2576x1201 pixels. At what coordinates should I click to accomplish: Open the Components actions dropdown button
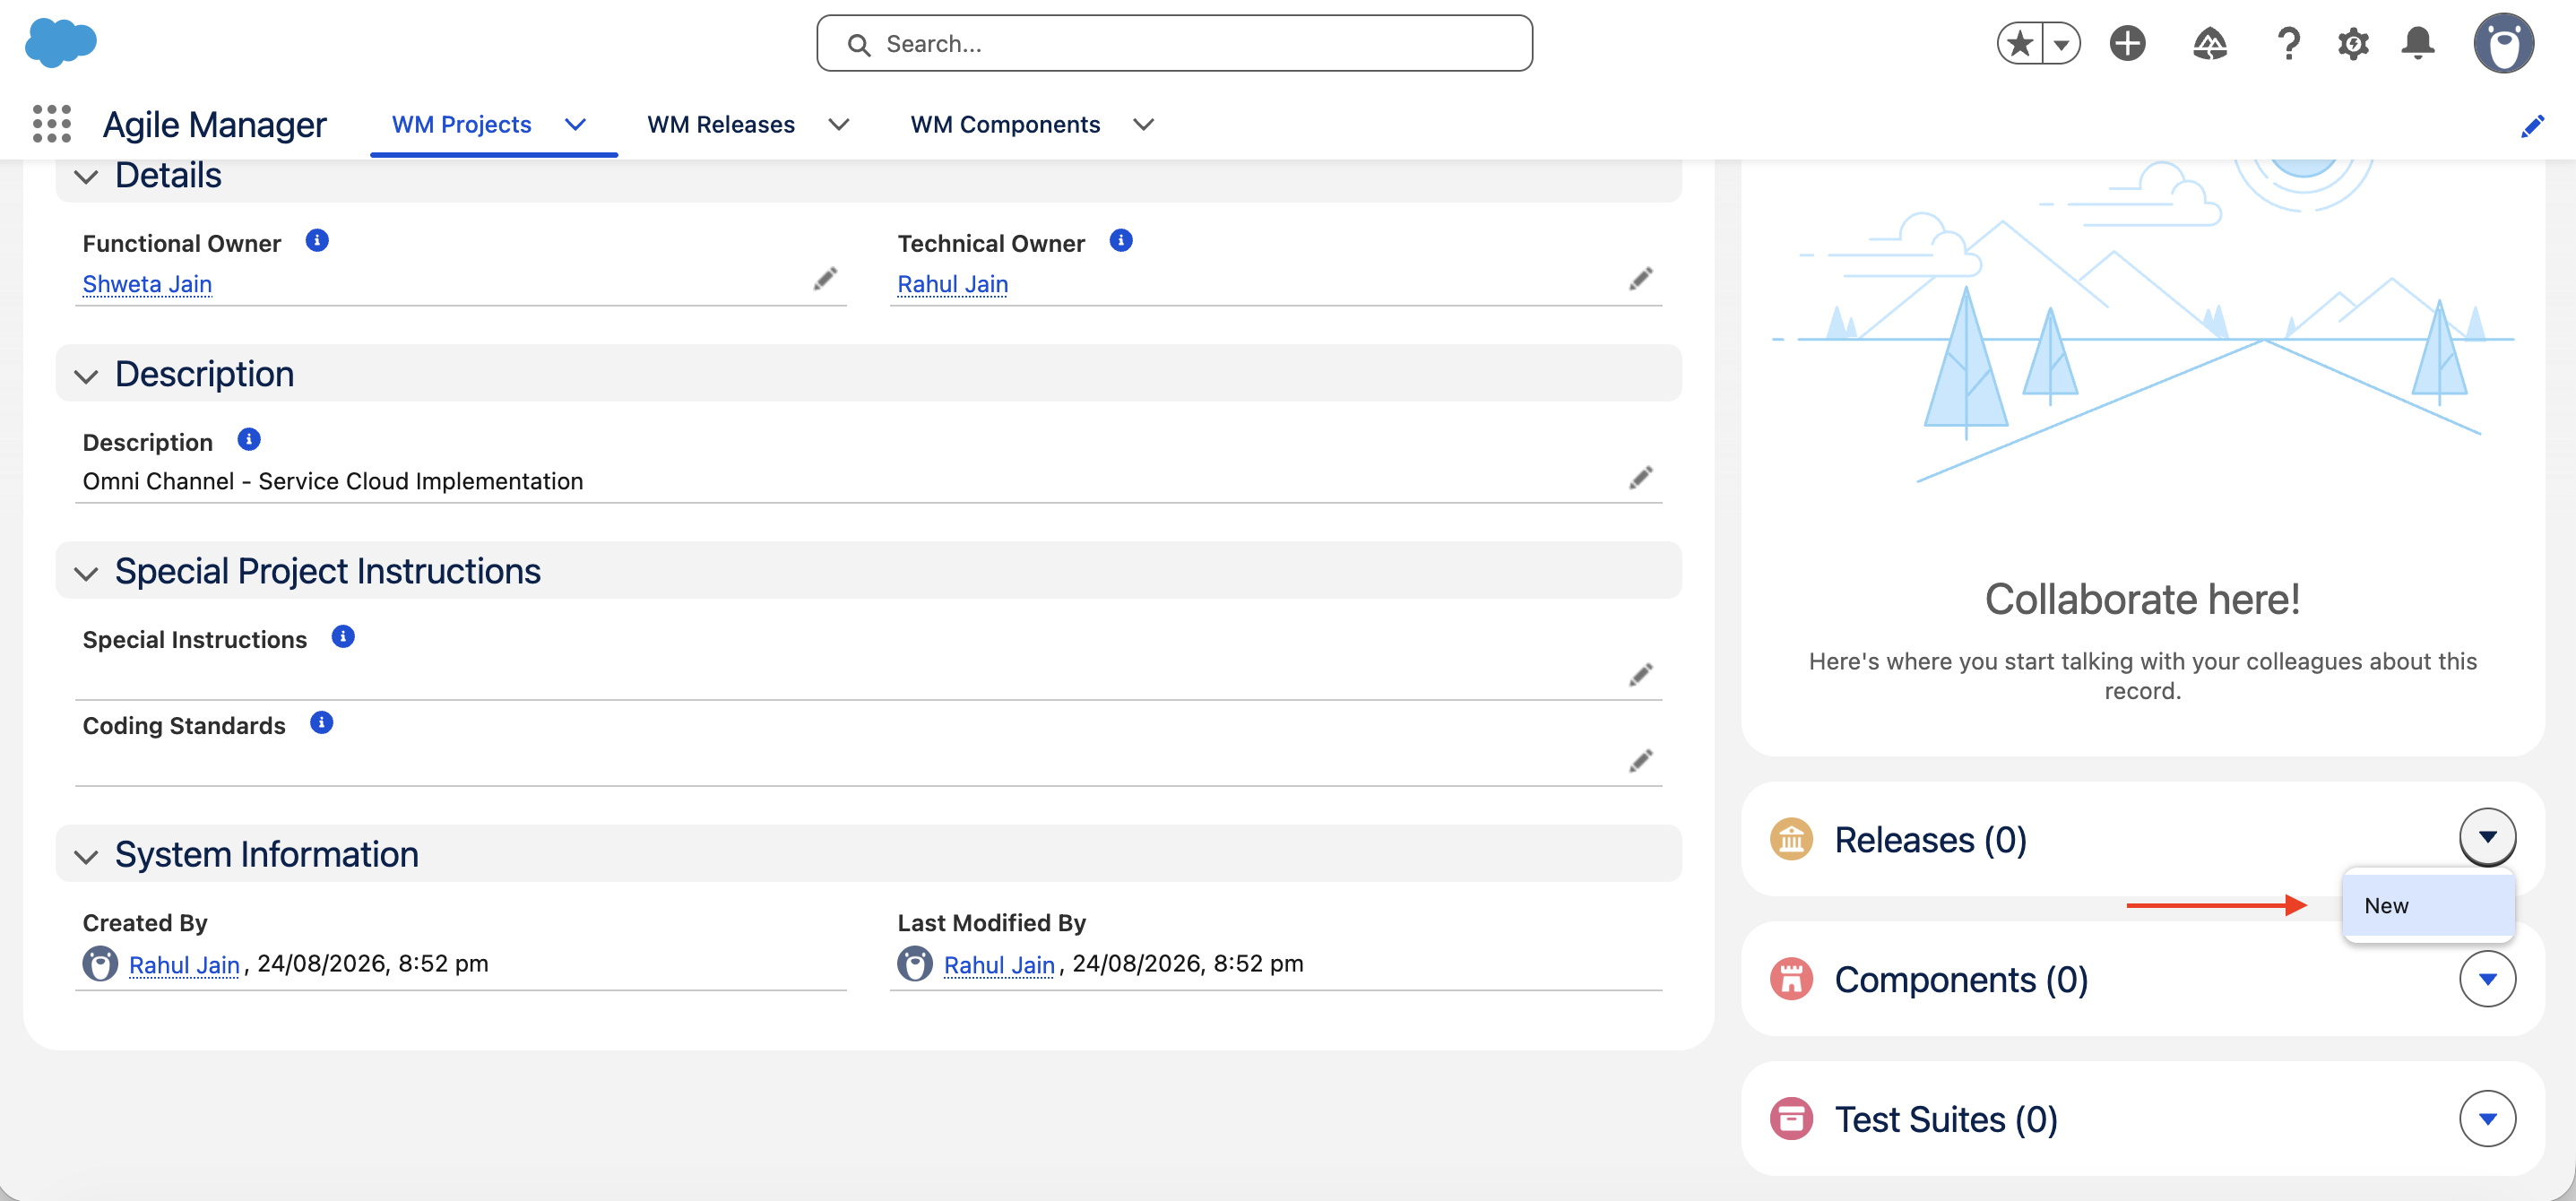[2487, 978]
